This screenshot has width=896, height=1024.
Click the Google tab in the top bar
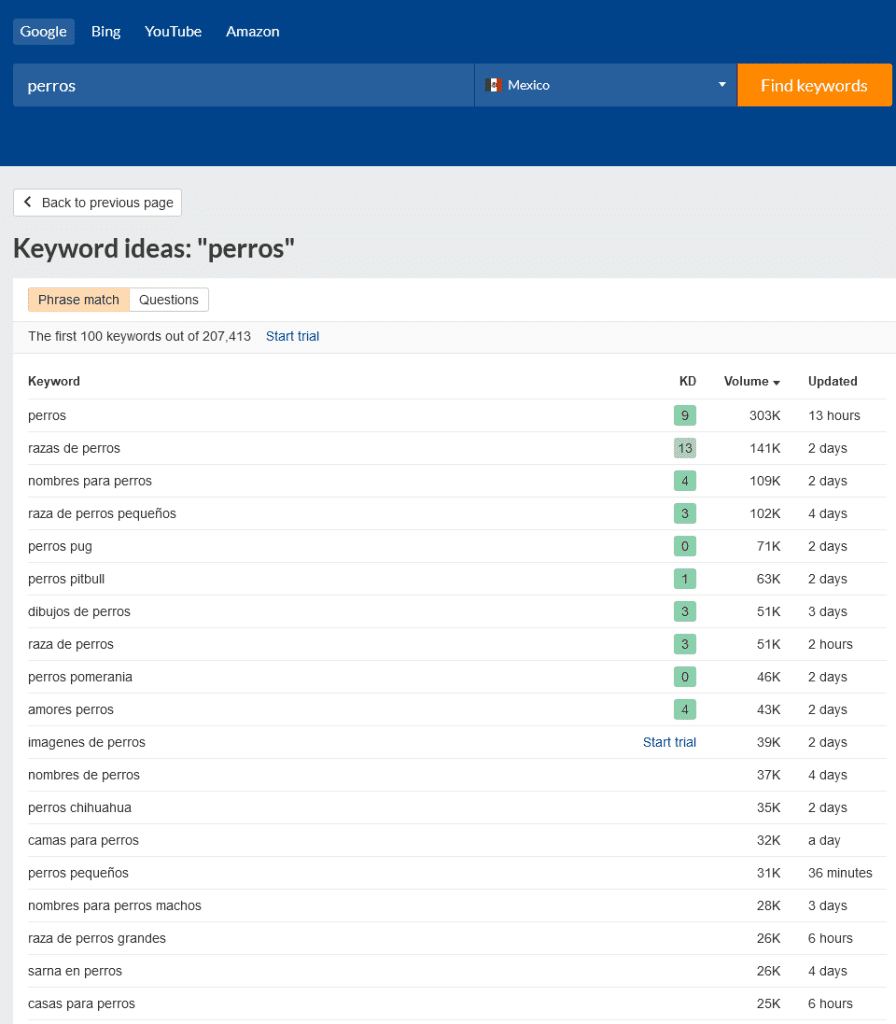pyautogui.click(x=43, y=31)
